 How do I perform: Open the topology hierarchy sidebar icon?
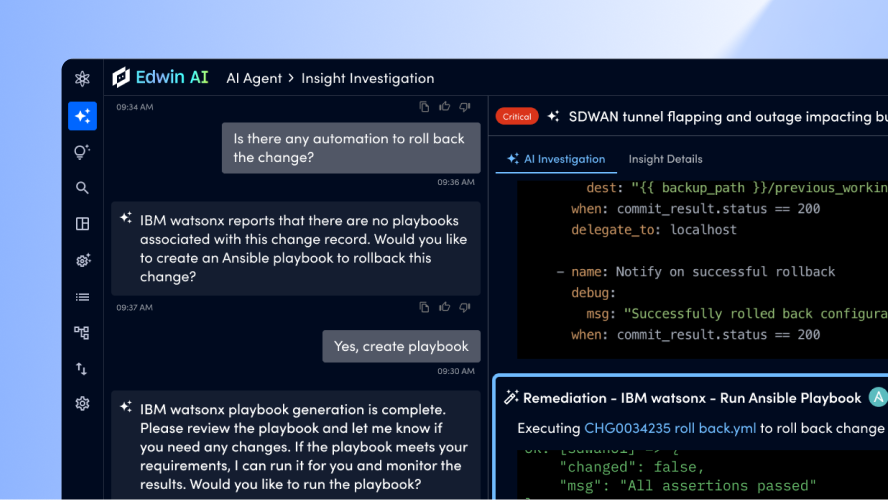pyautogui.click(x=82, y=333)
